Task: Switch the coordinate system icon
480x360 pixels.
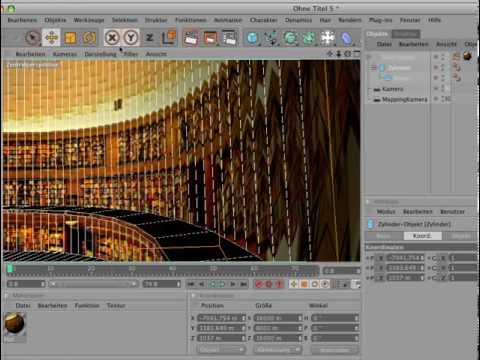Action: (x=169, y=38)
